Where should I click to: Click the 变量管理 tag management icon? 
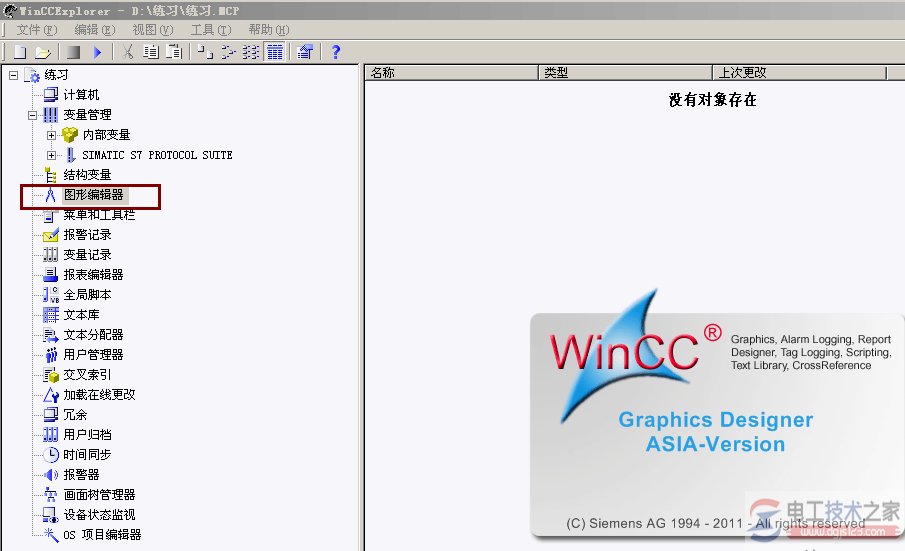[x=51, y=114]
